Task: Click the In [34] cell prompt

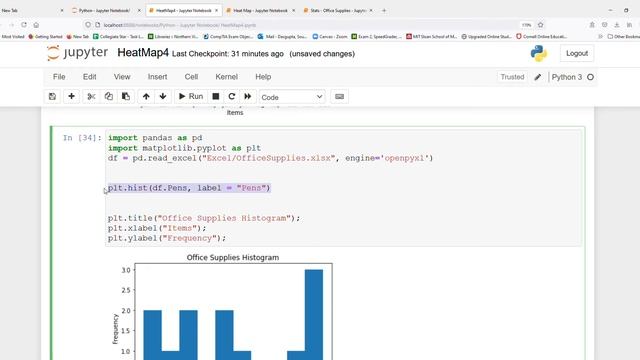Action: tap(82, 138)
